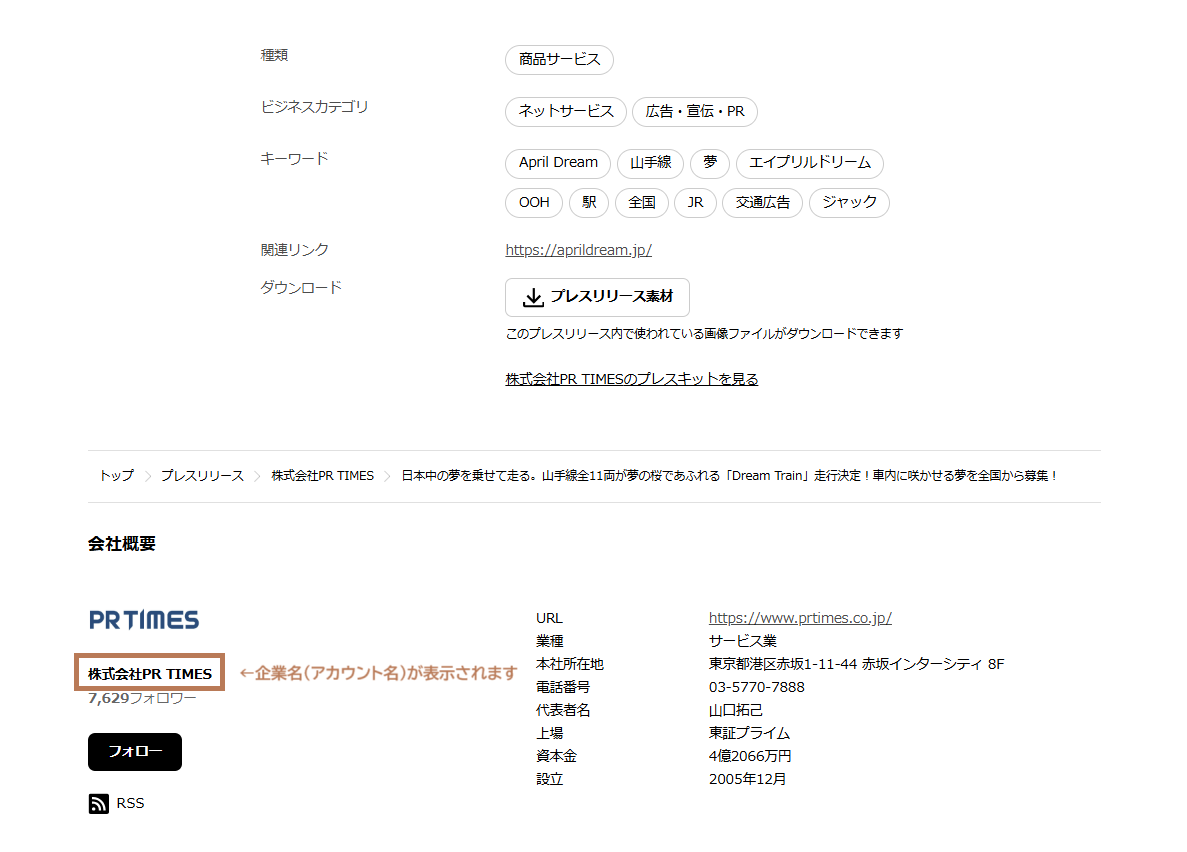Select the 夢 keyword tag

pos(710,163)
